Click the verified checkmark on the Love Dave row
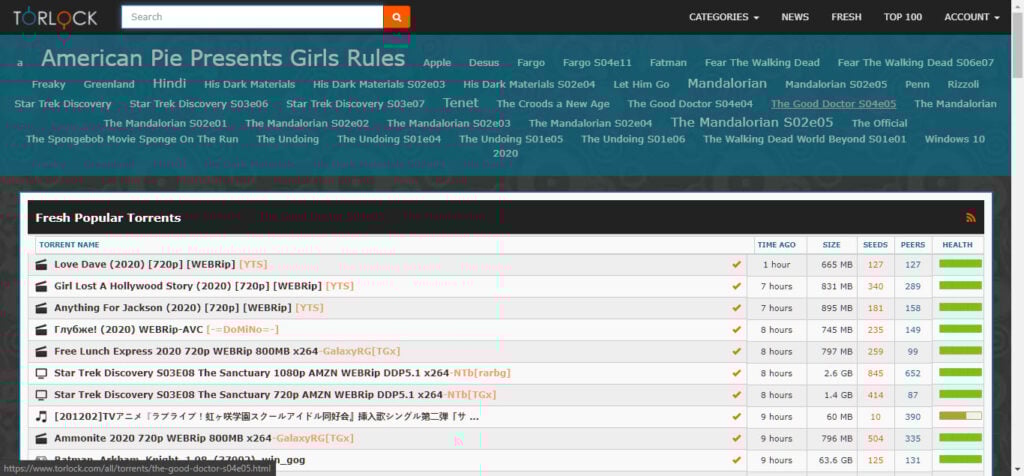The image size is (1024, 476). click(x=737, y=264)
